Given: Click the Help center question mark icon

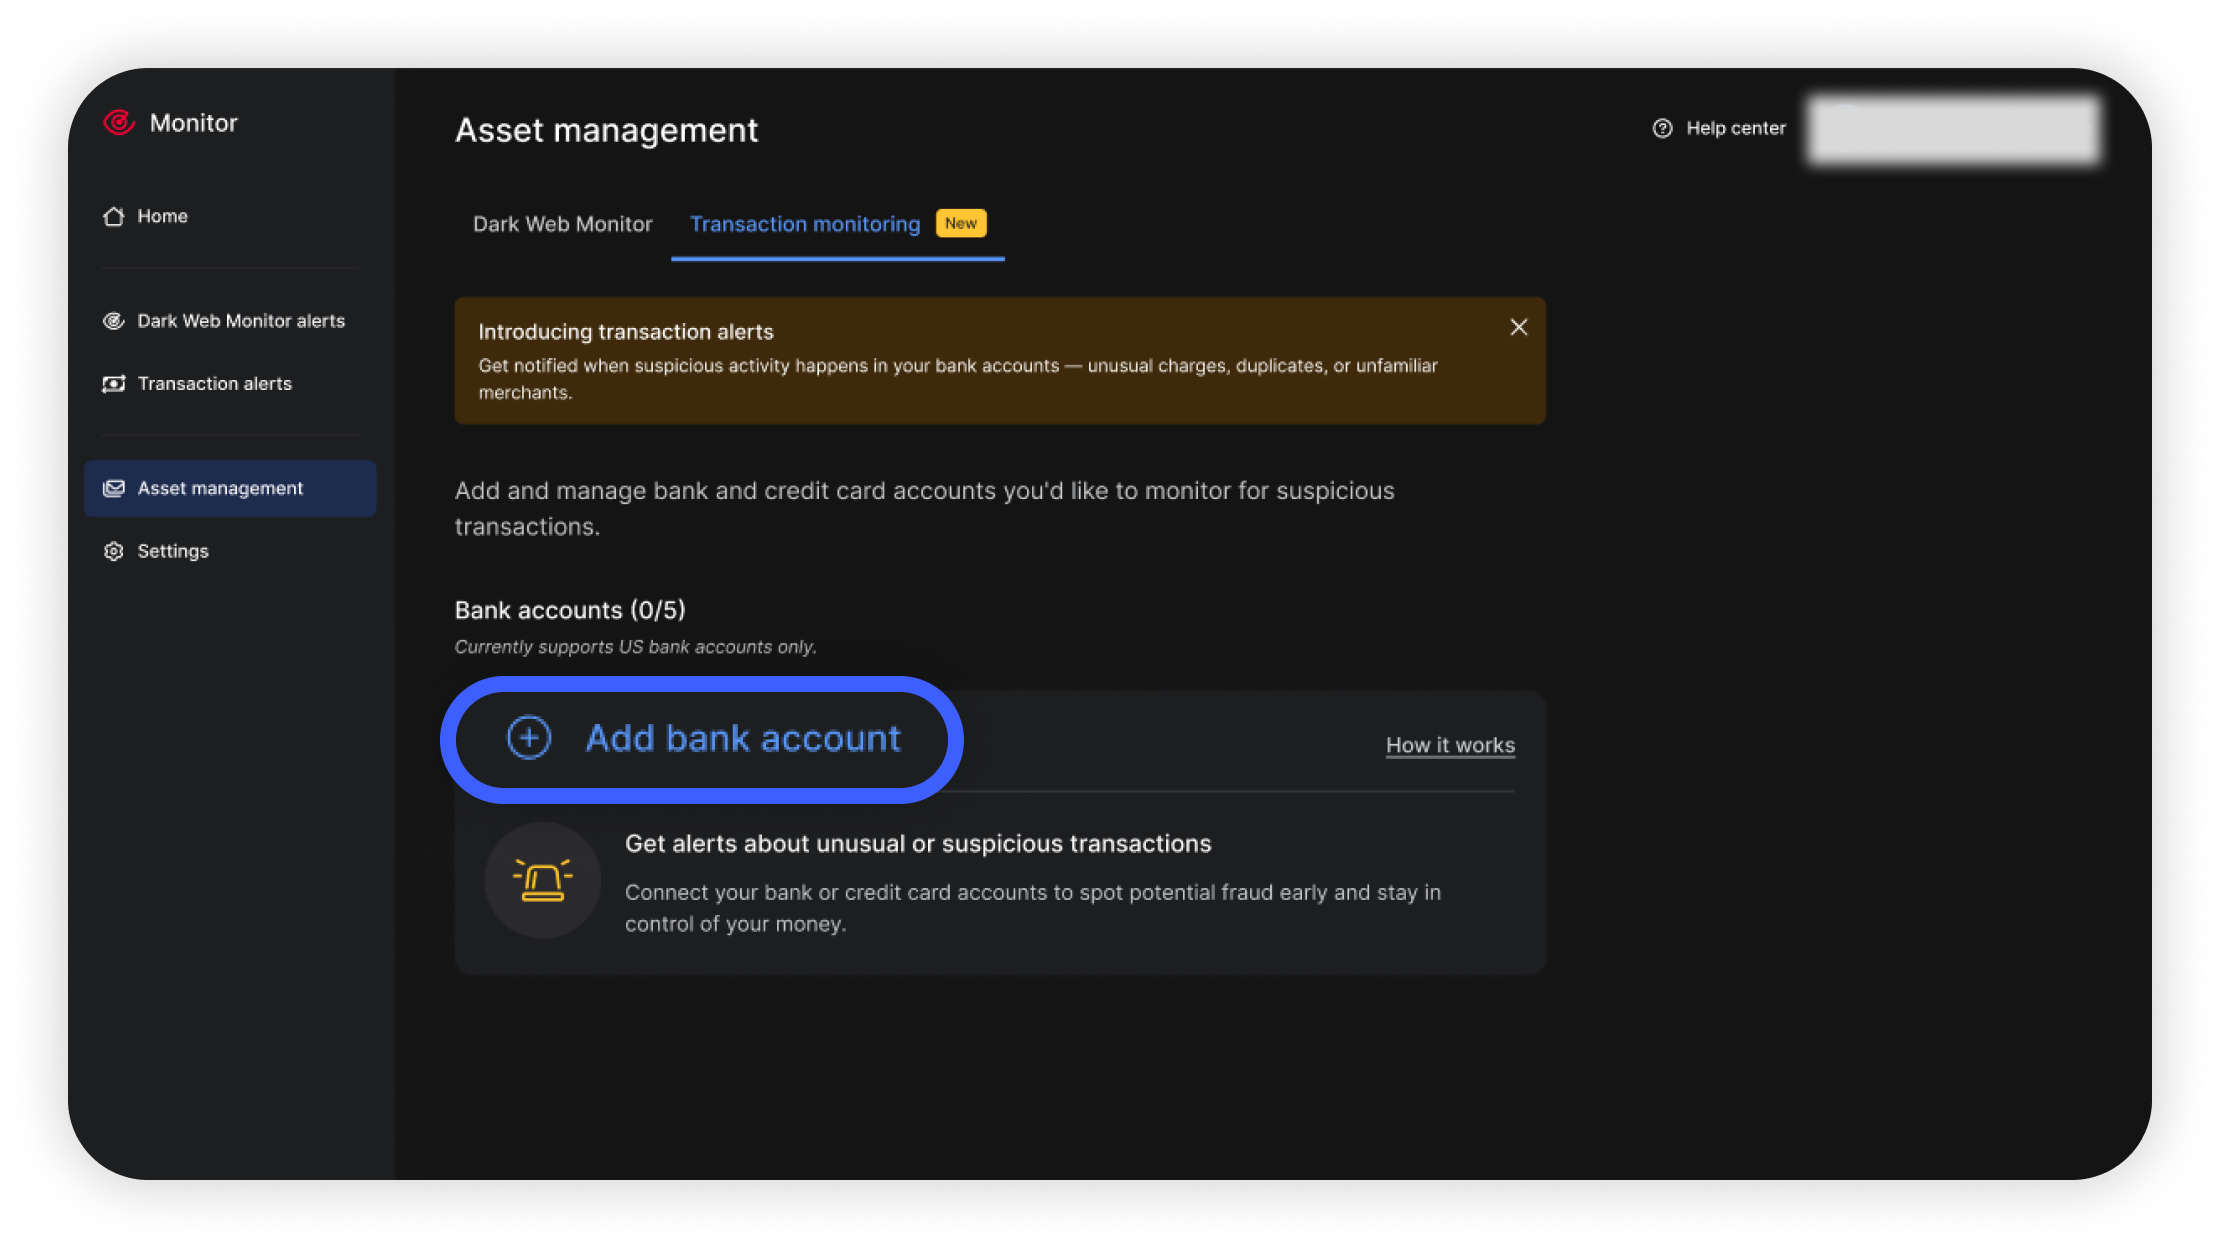Looking at the screenshot, I should coord(1662,128).
